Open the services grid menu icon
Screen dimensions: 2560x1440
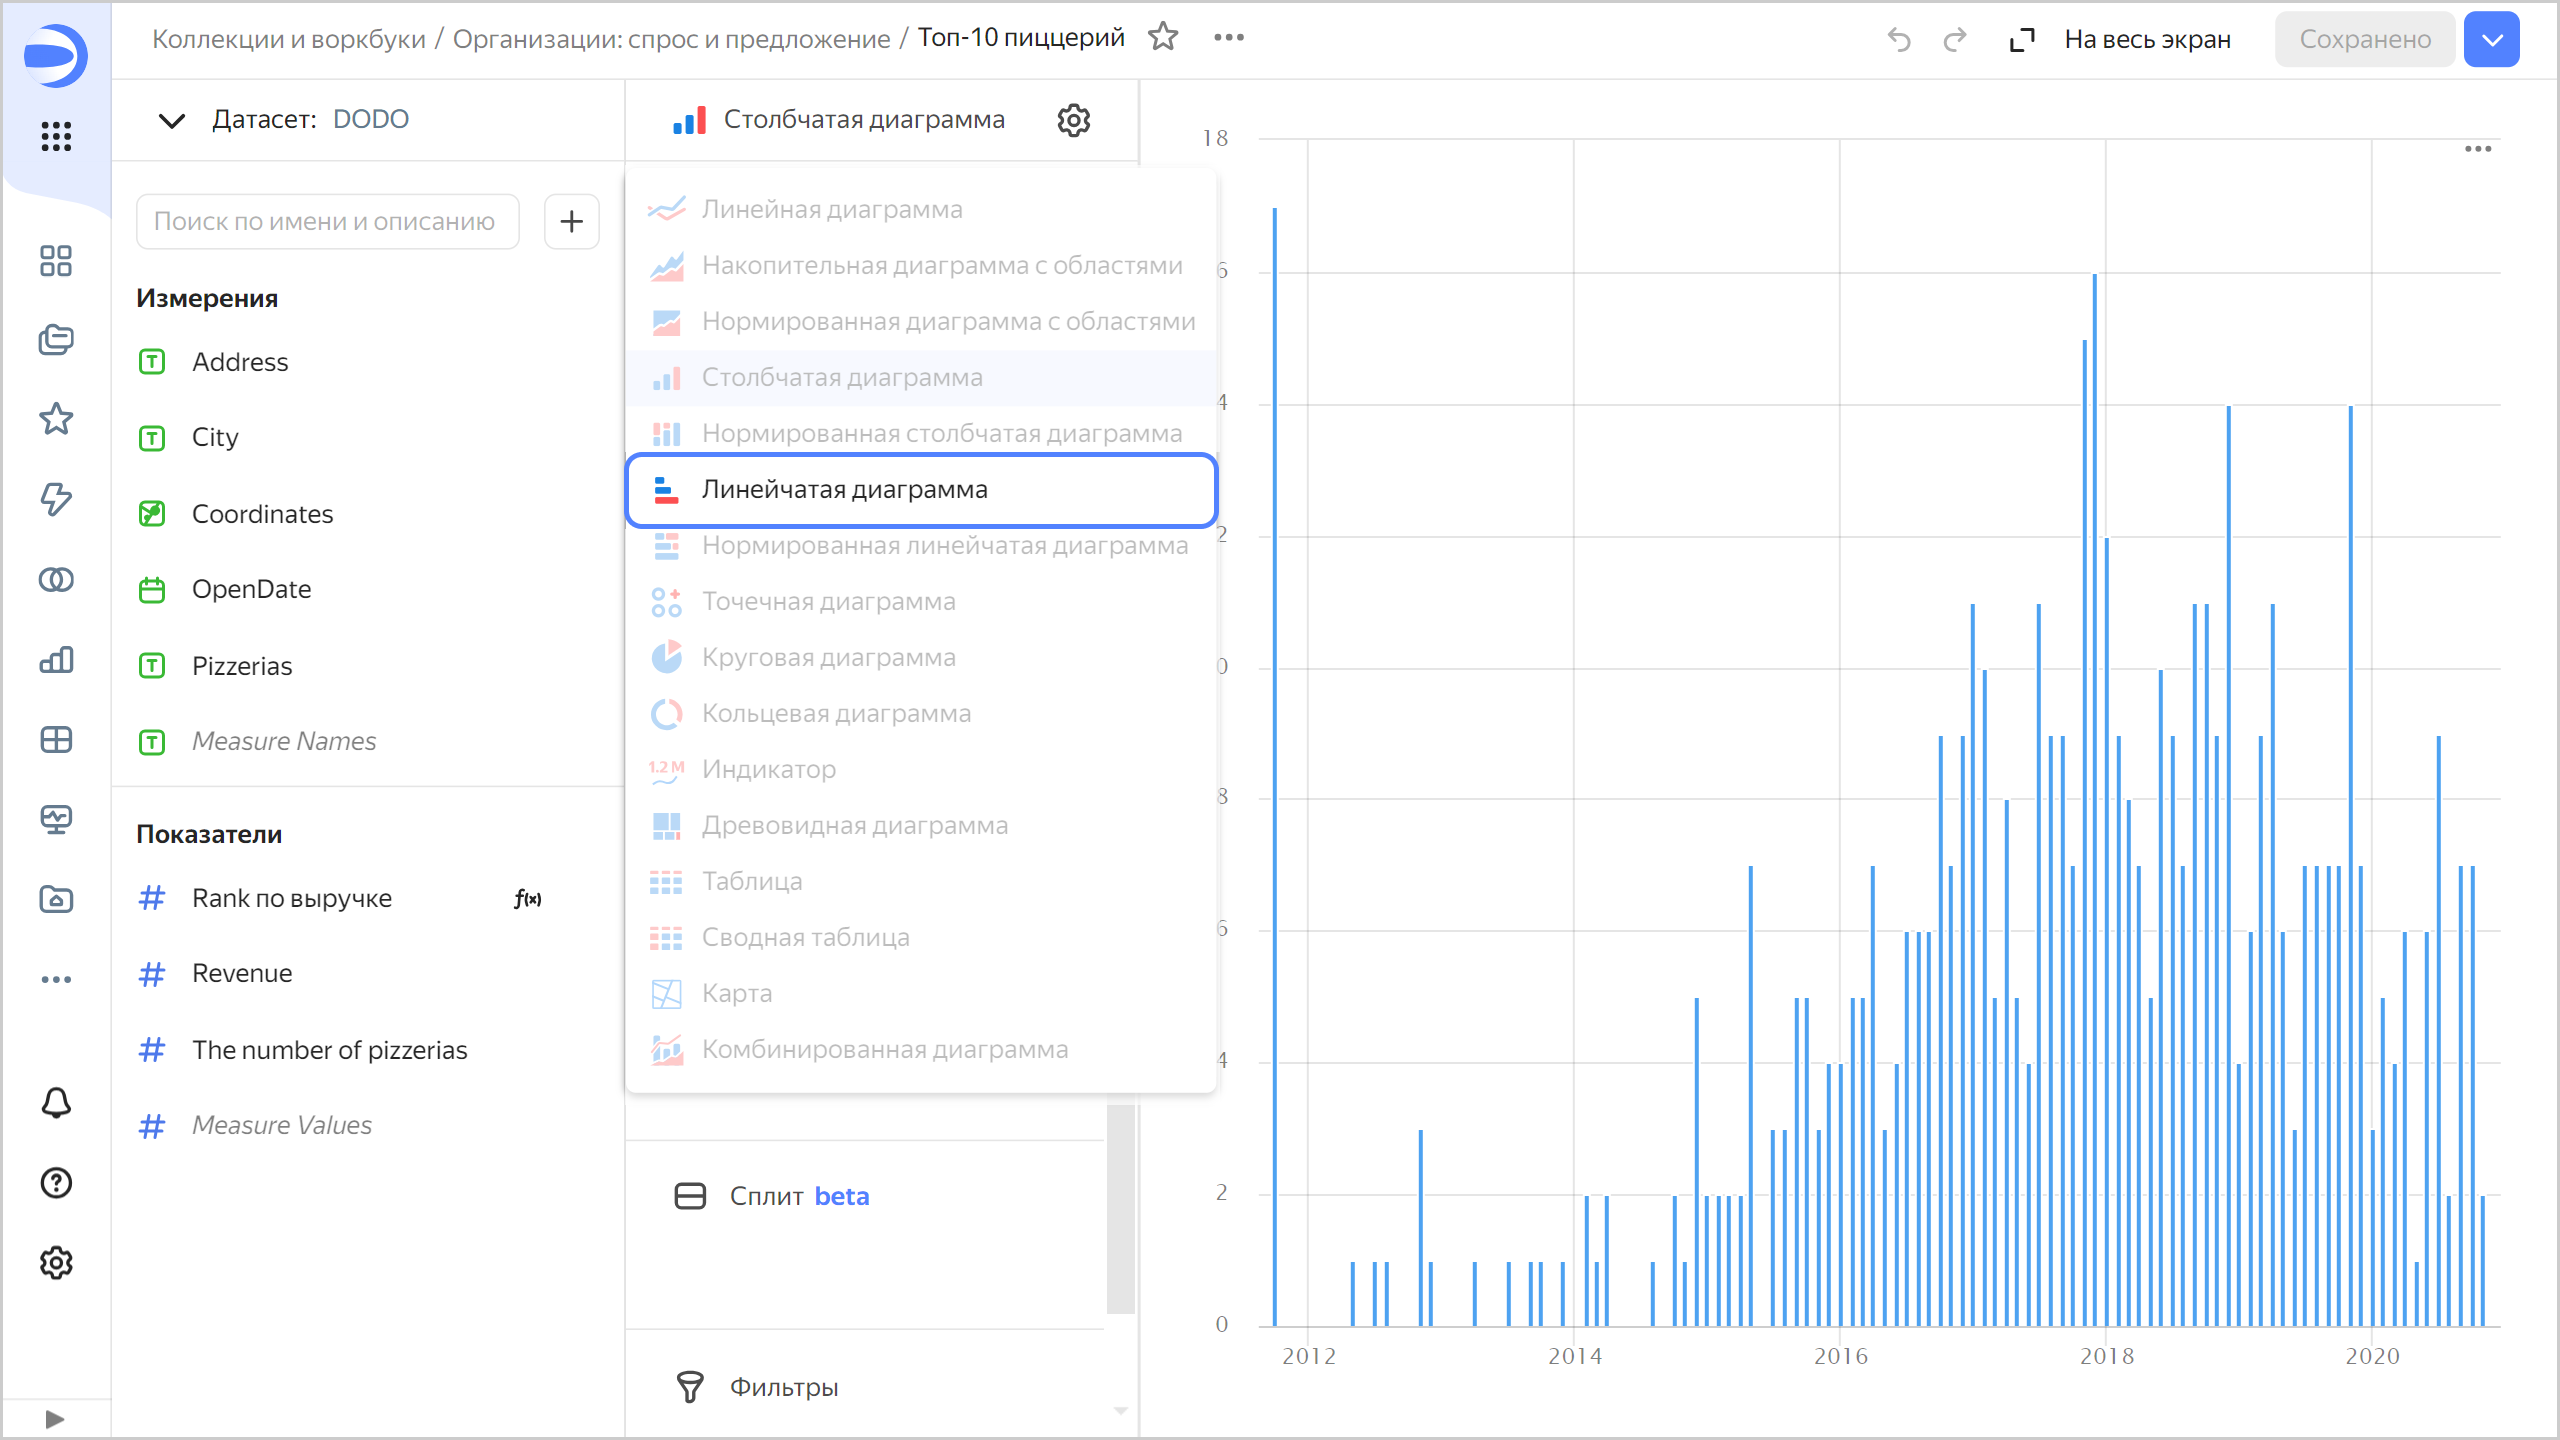click(x=56, y=136)
